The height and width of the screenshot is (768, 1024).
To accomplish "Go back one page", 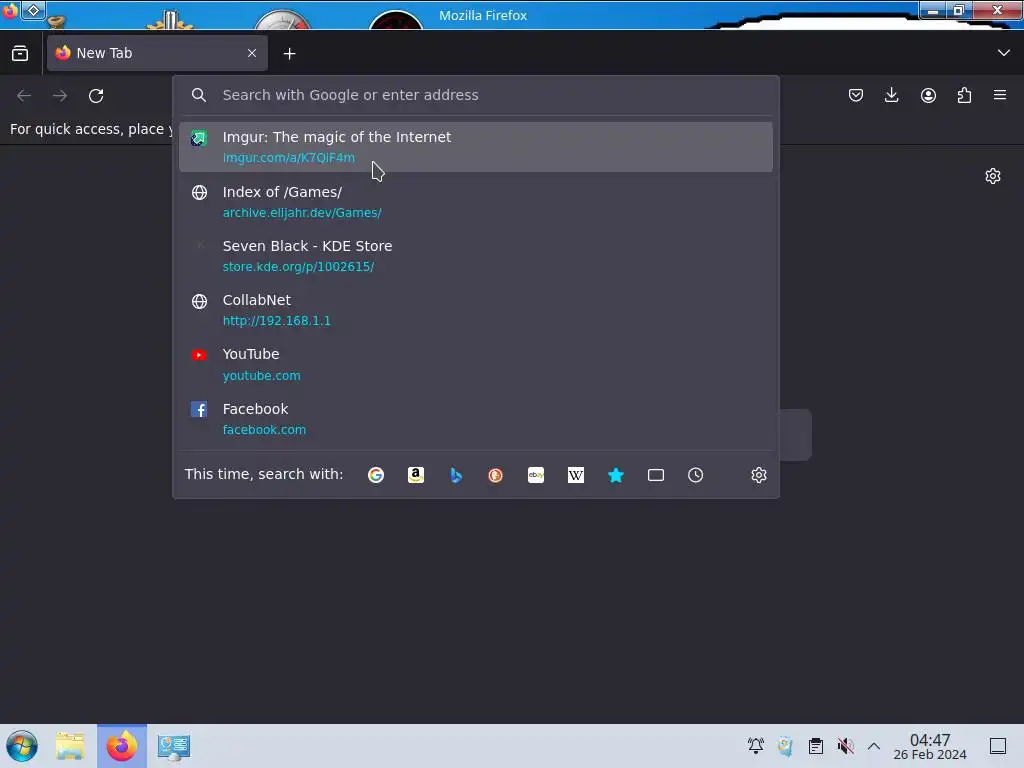I will coord(24,96).
